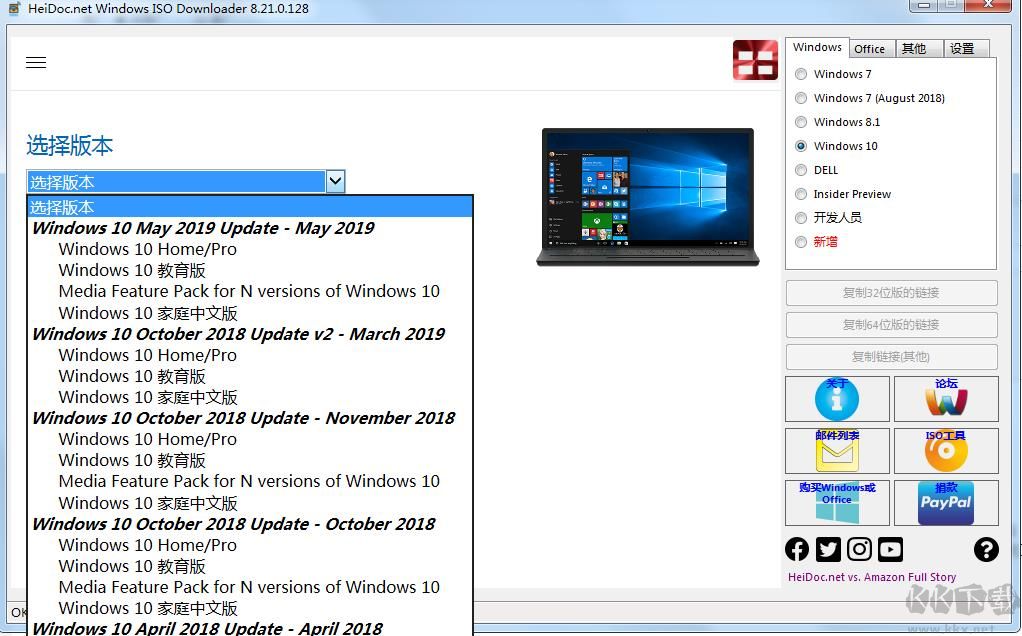Open the 设置 tab
Screen dimensions: 1022x636
click(x=961, y=47)
